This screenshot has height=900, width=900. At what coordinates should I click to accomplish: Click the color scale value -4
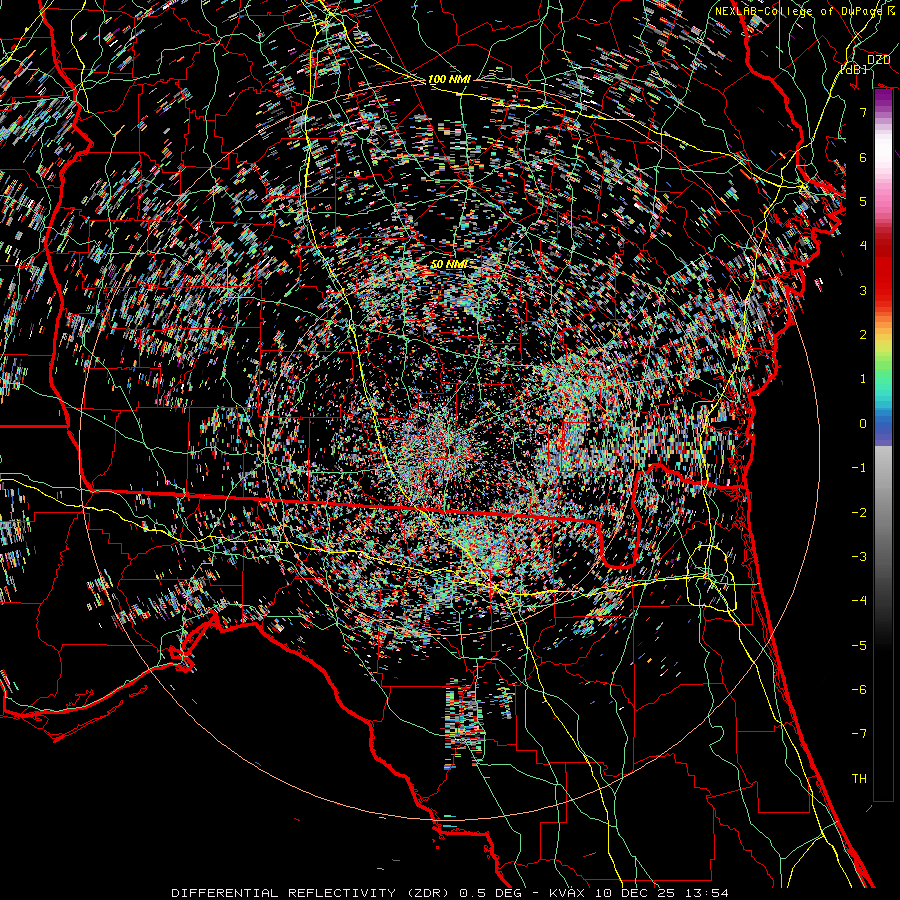[x=859, y=601]
